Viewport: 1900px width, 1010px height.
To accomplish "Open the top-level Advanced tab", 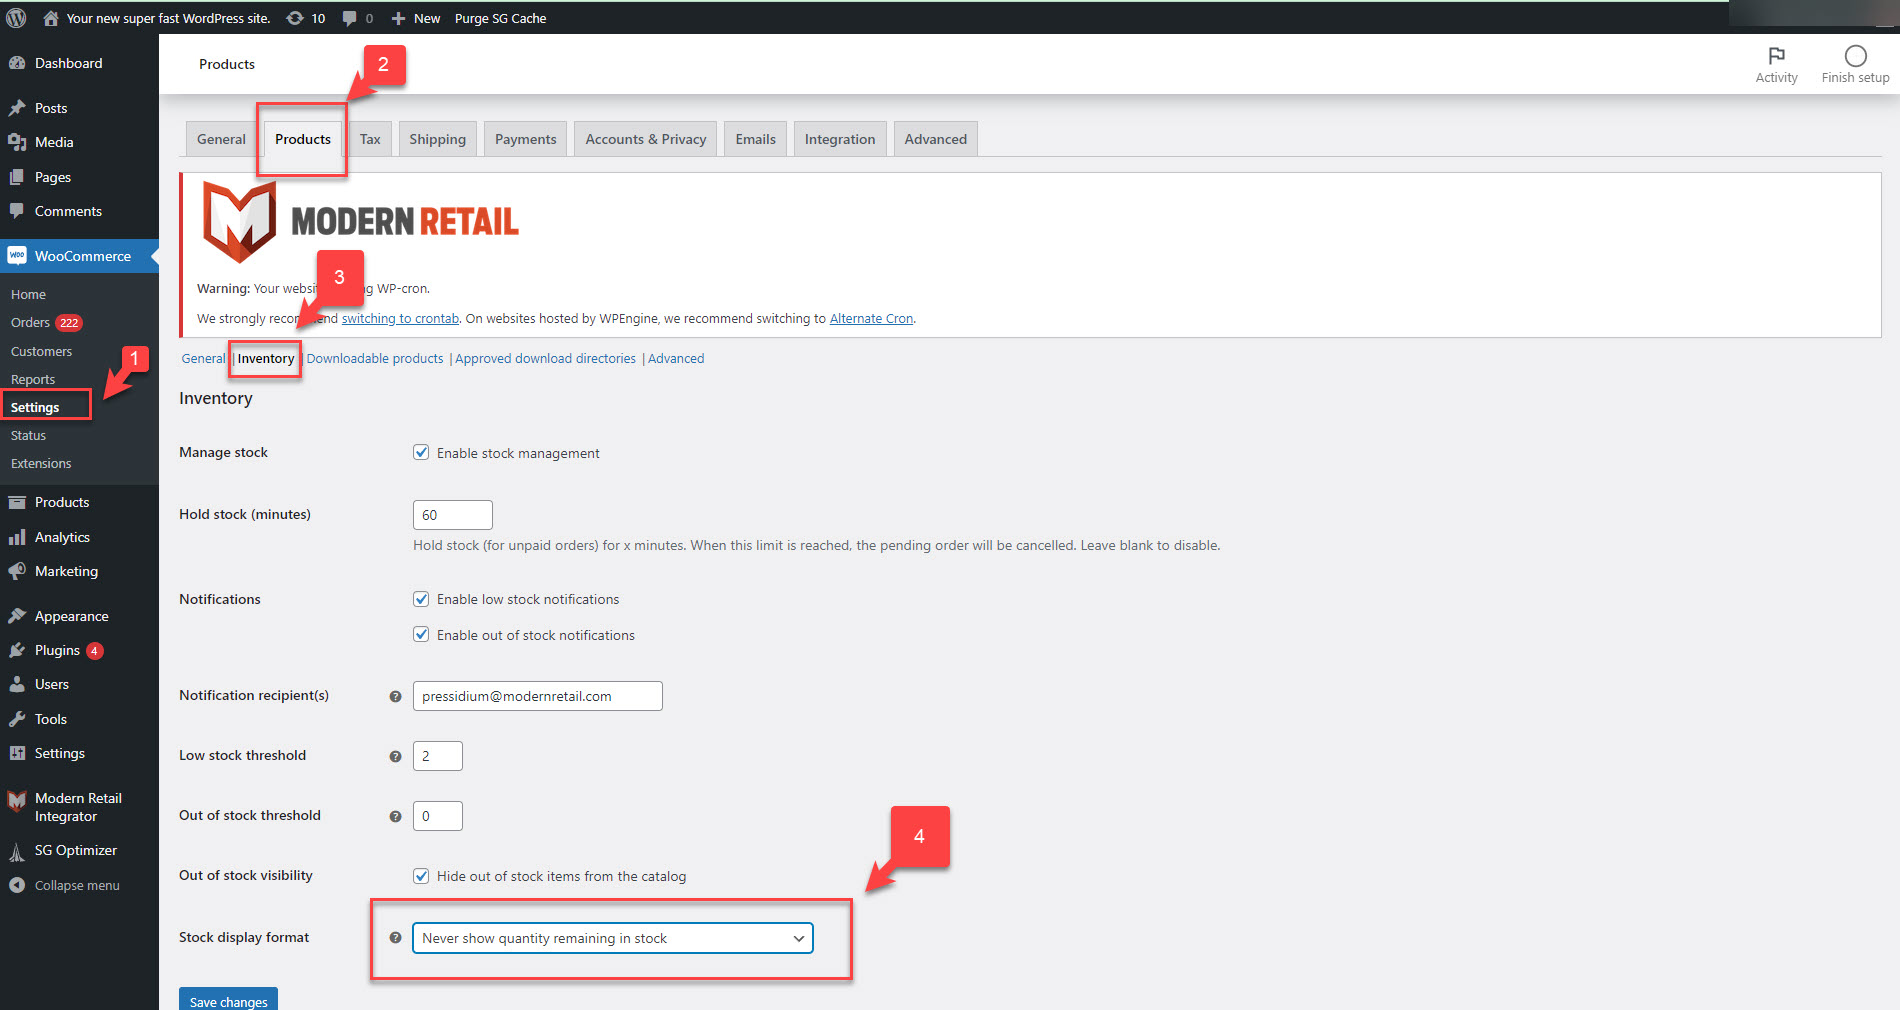I will 936,139.
